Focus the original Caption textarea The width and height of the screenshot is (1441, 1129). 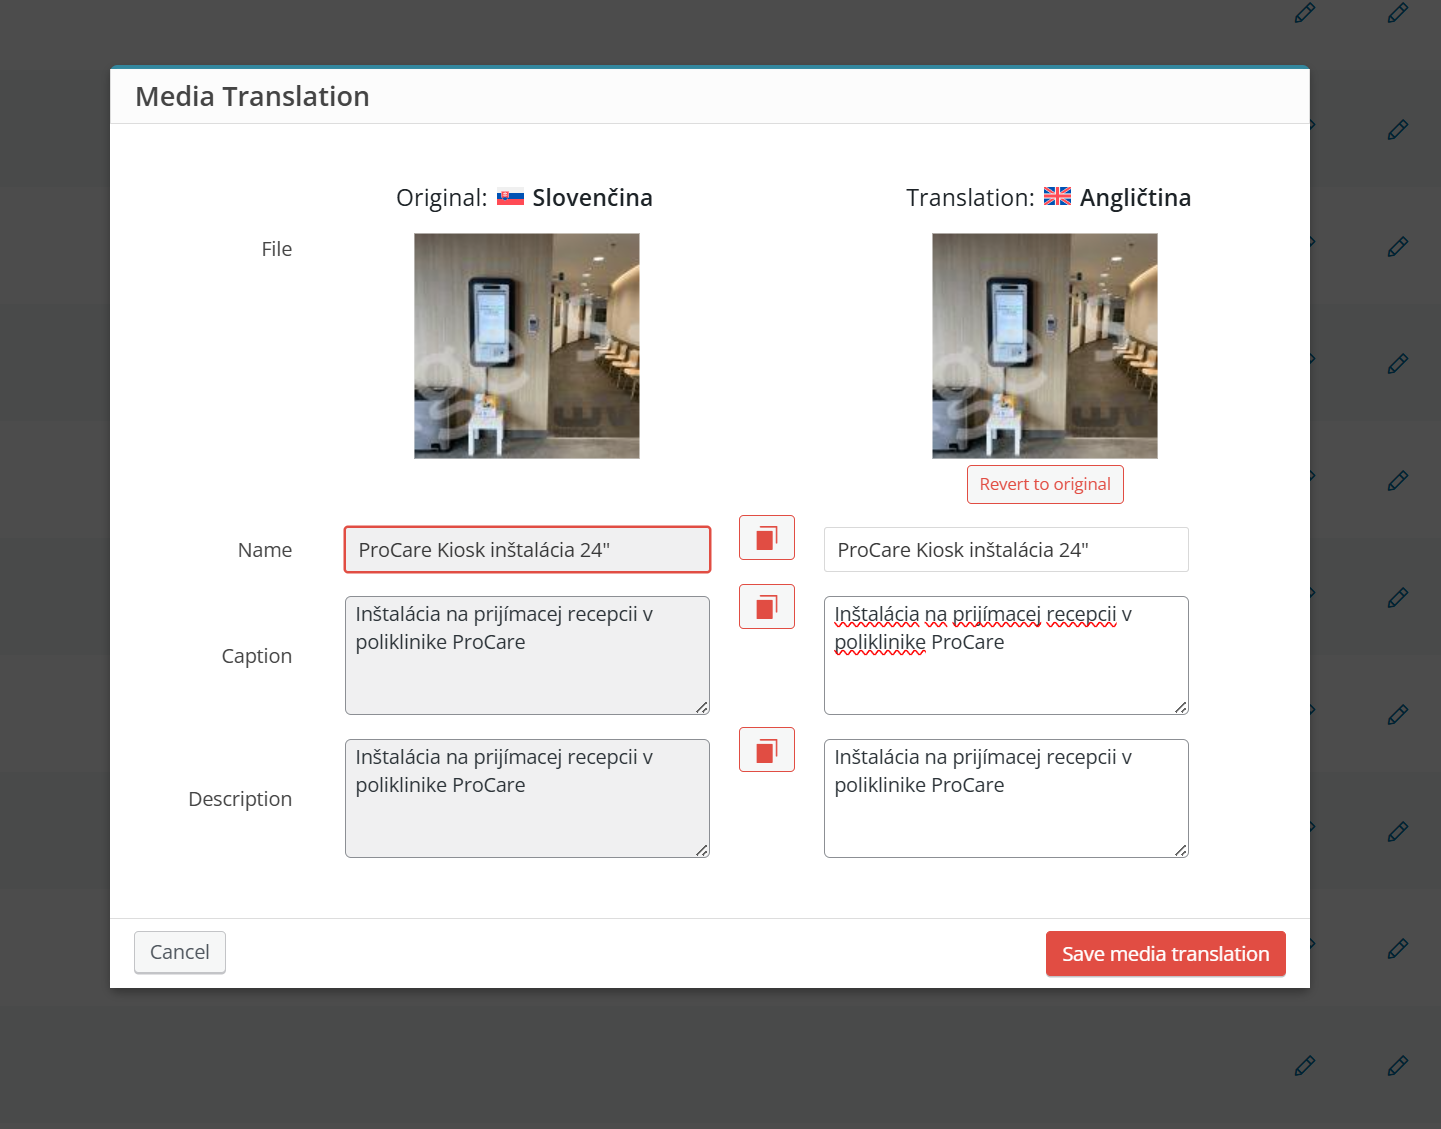[x=527, y=655]
